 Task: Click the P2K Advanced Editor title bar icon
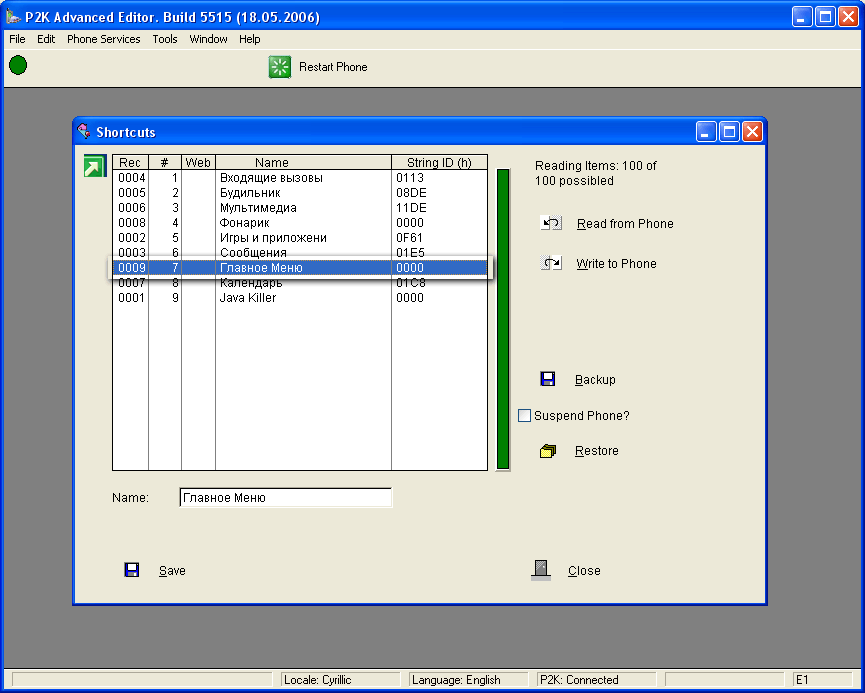click(x=13, y=17)
